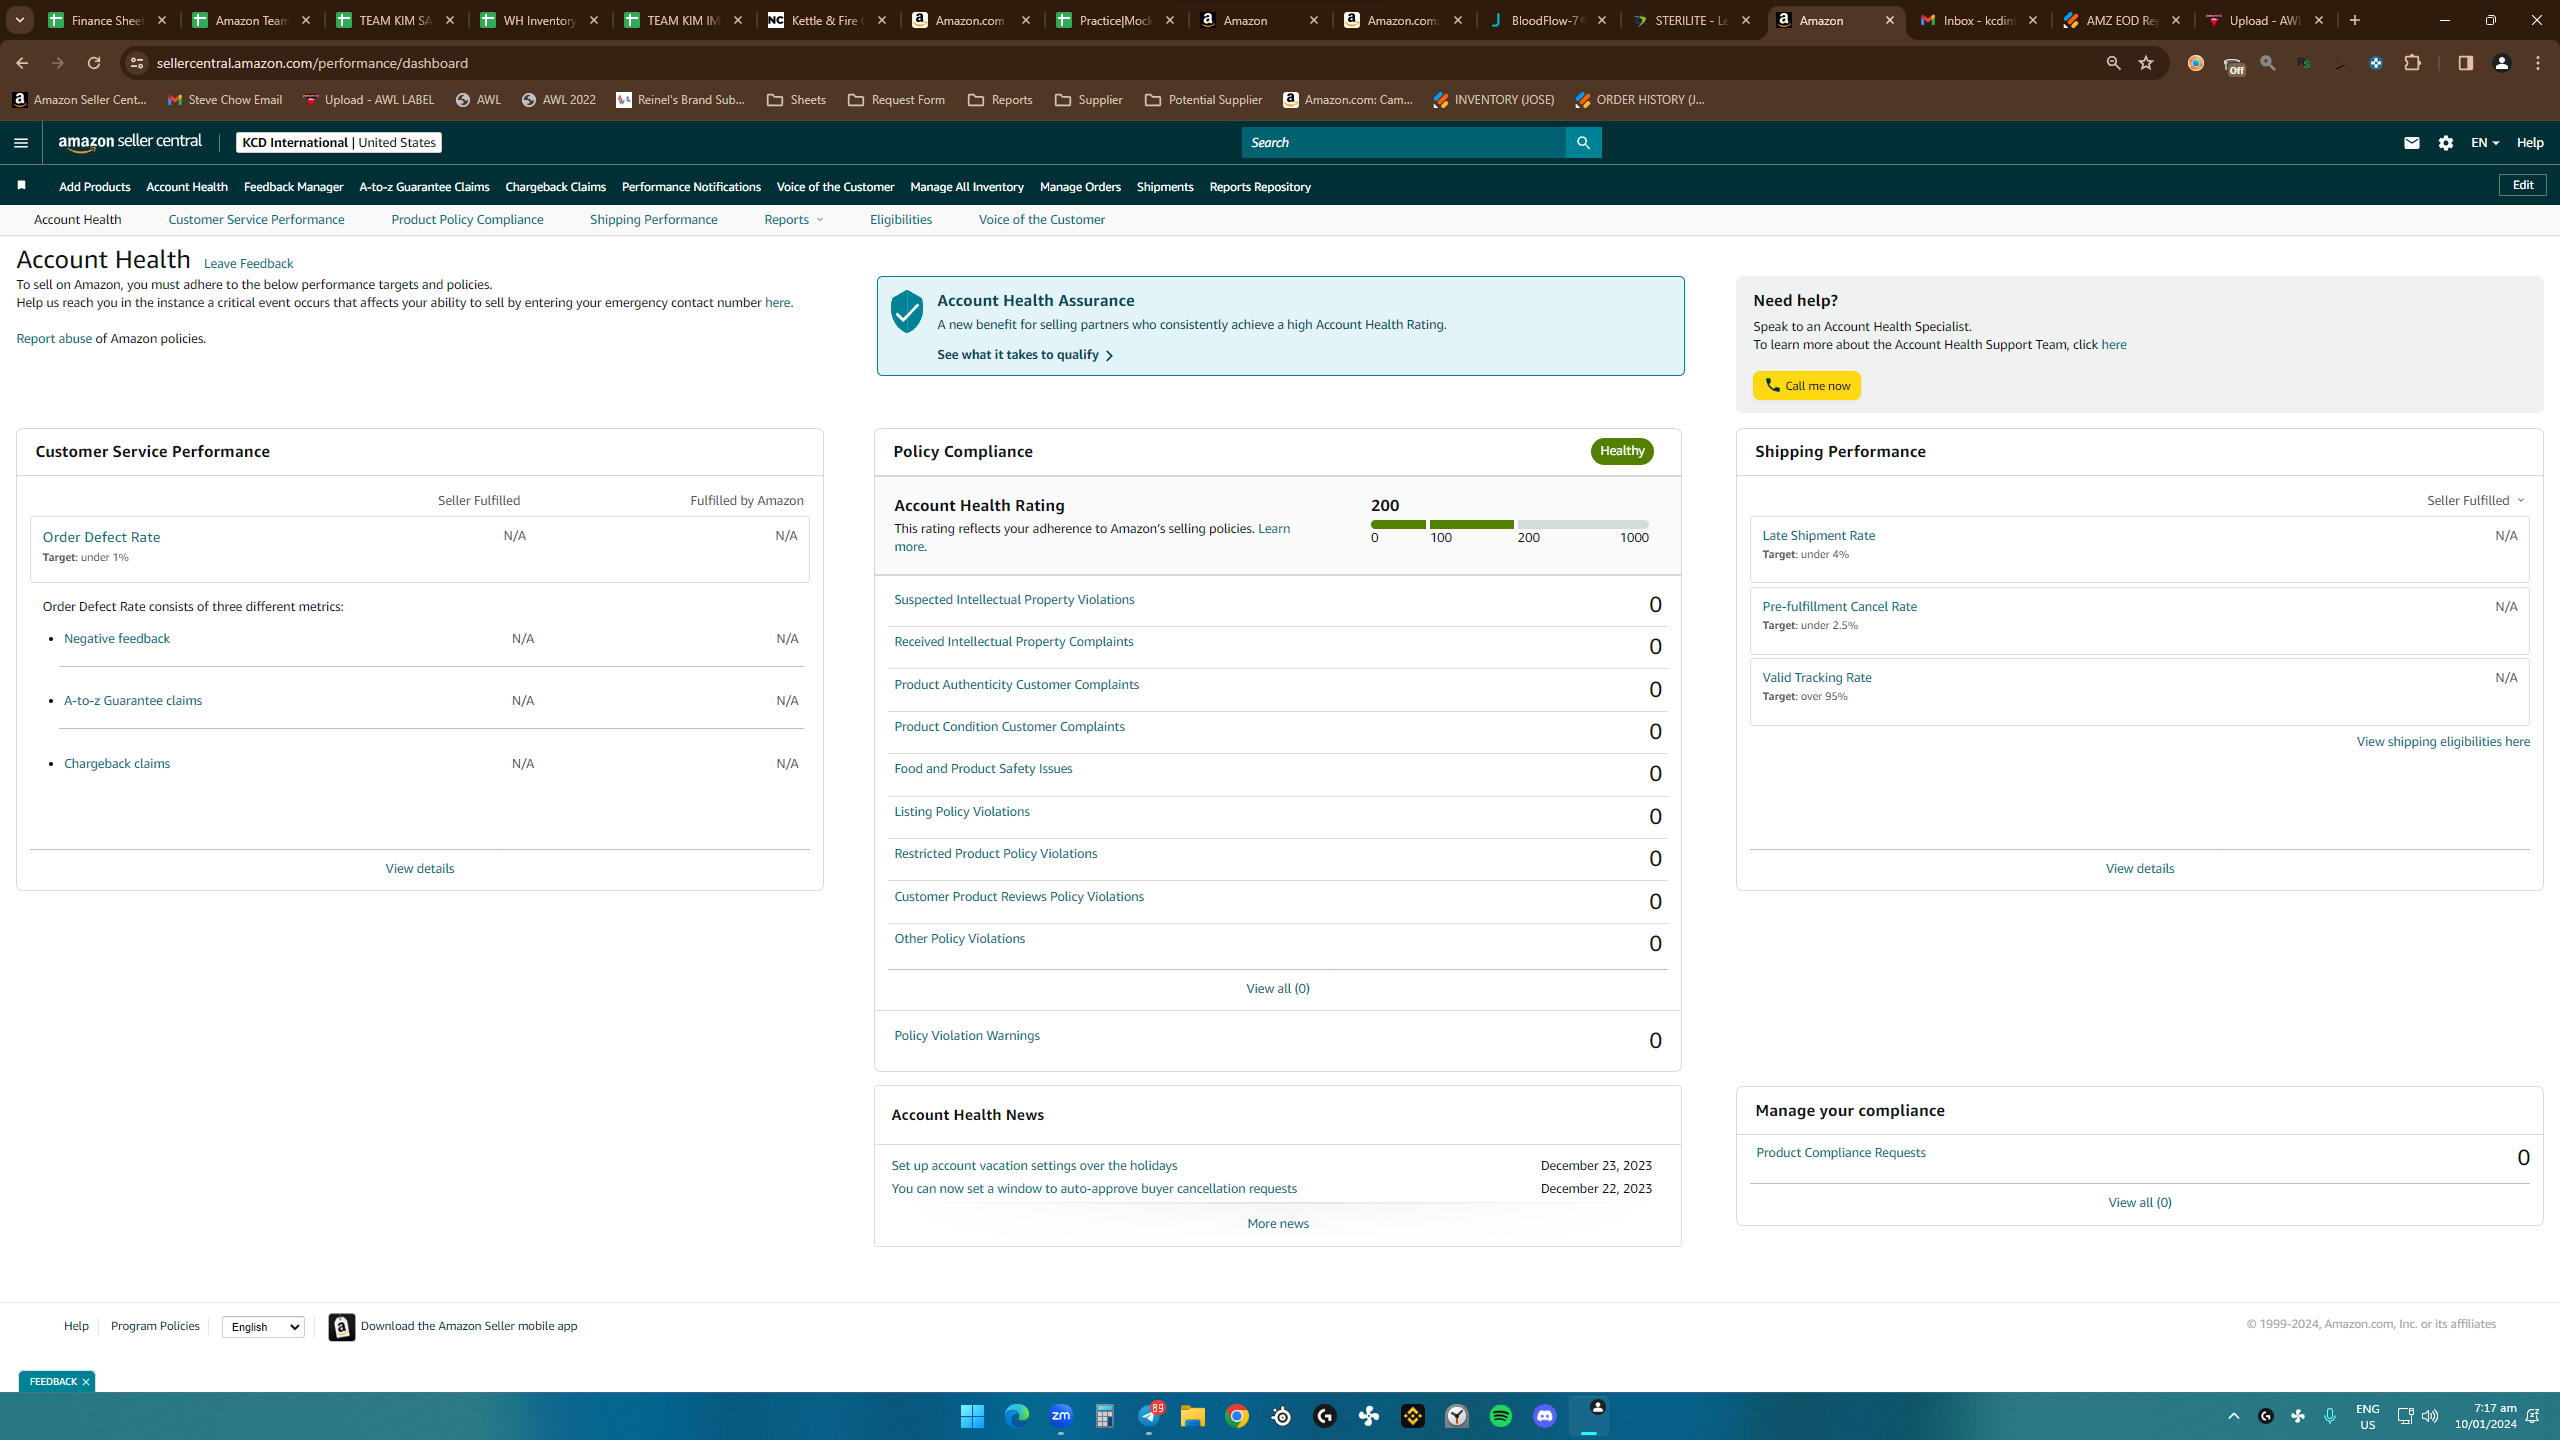
Task: Click the browser address bar URL
Action: [x=312, y=63]
